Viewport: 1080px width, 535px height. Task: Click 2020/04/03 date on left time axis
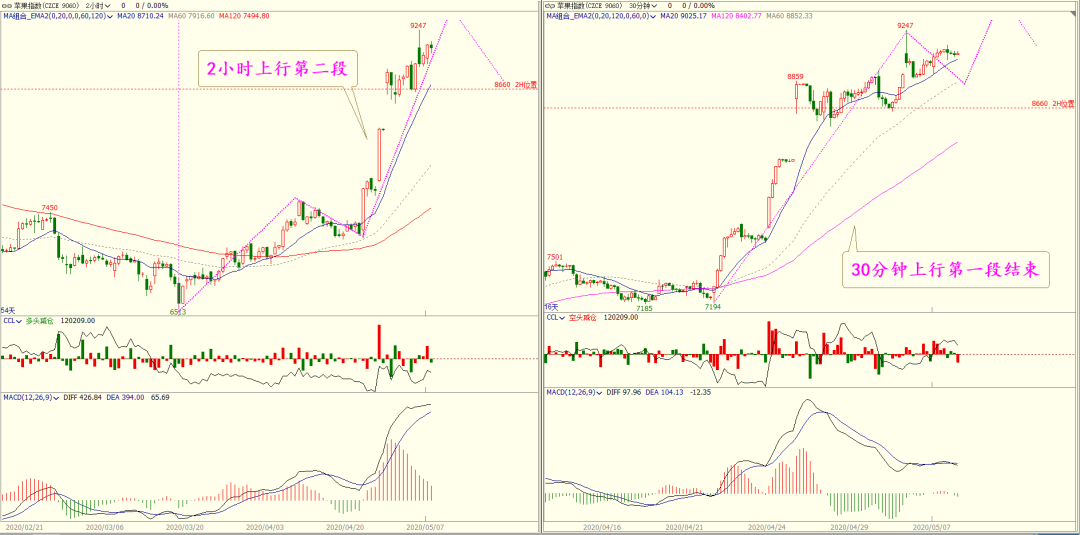264,525
